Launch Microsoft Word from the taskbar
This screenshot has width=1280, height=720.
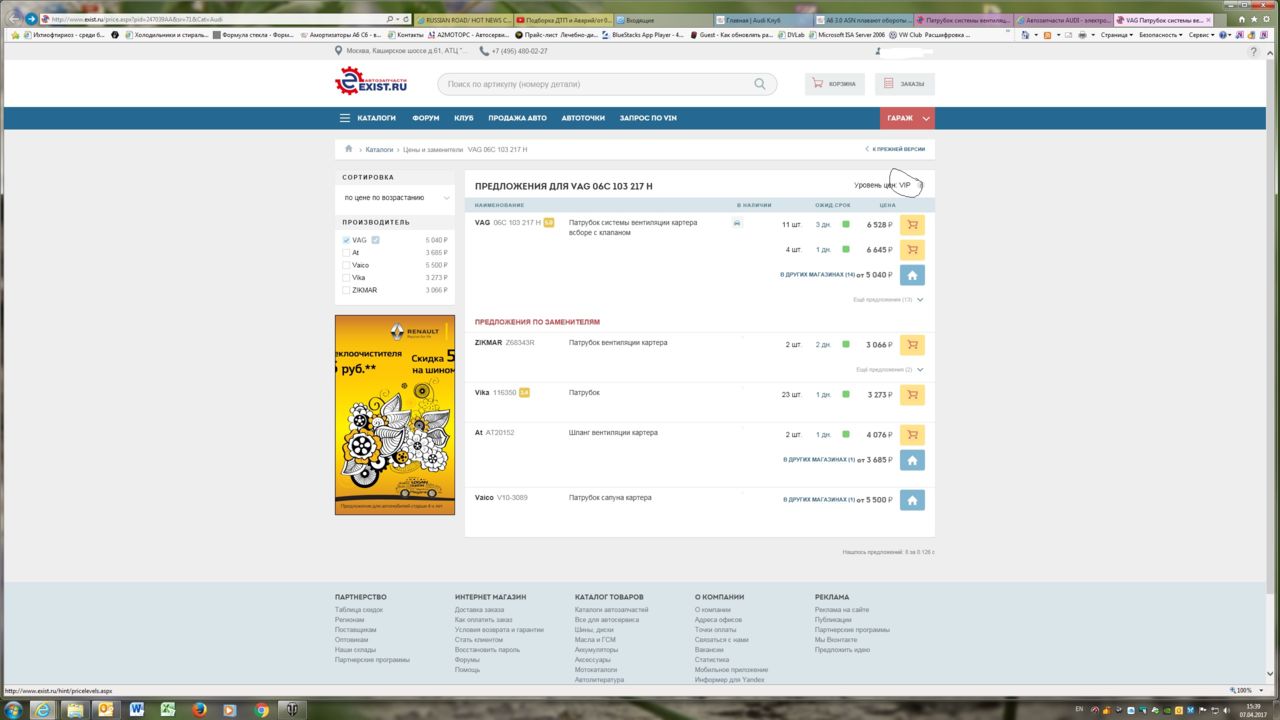coord(137,710)
